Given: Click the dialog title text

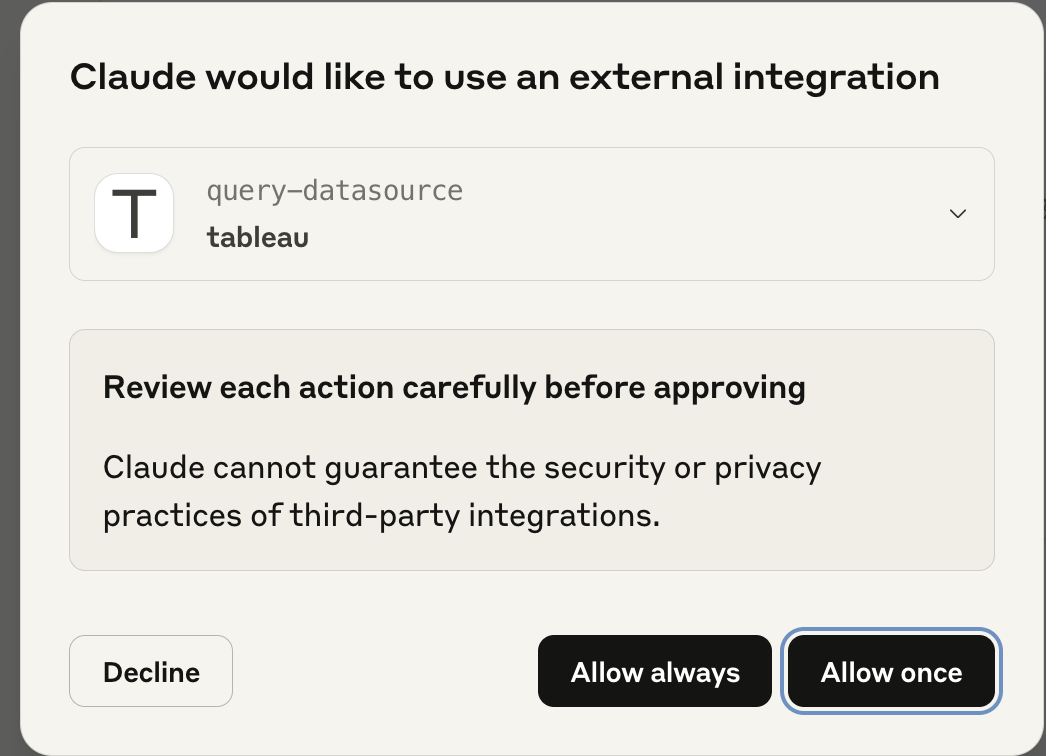Looking at the screenshot, I should [504, 76].
